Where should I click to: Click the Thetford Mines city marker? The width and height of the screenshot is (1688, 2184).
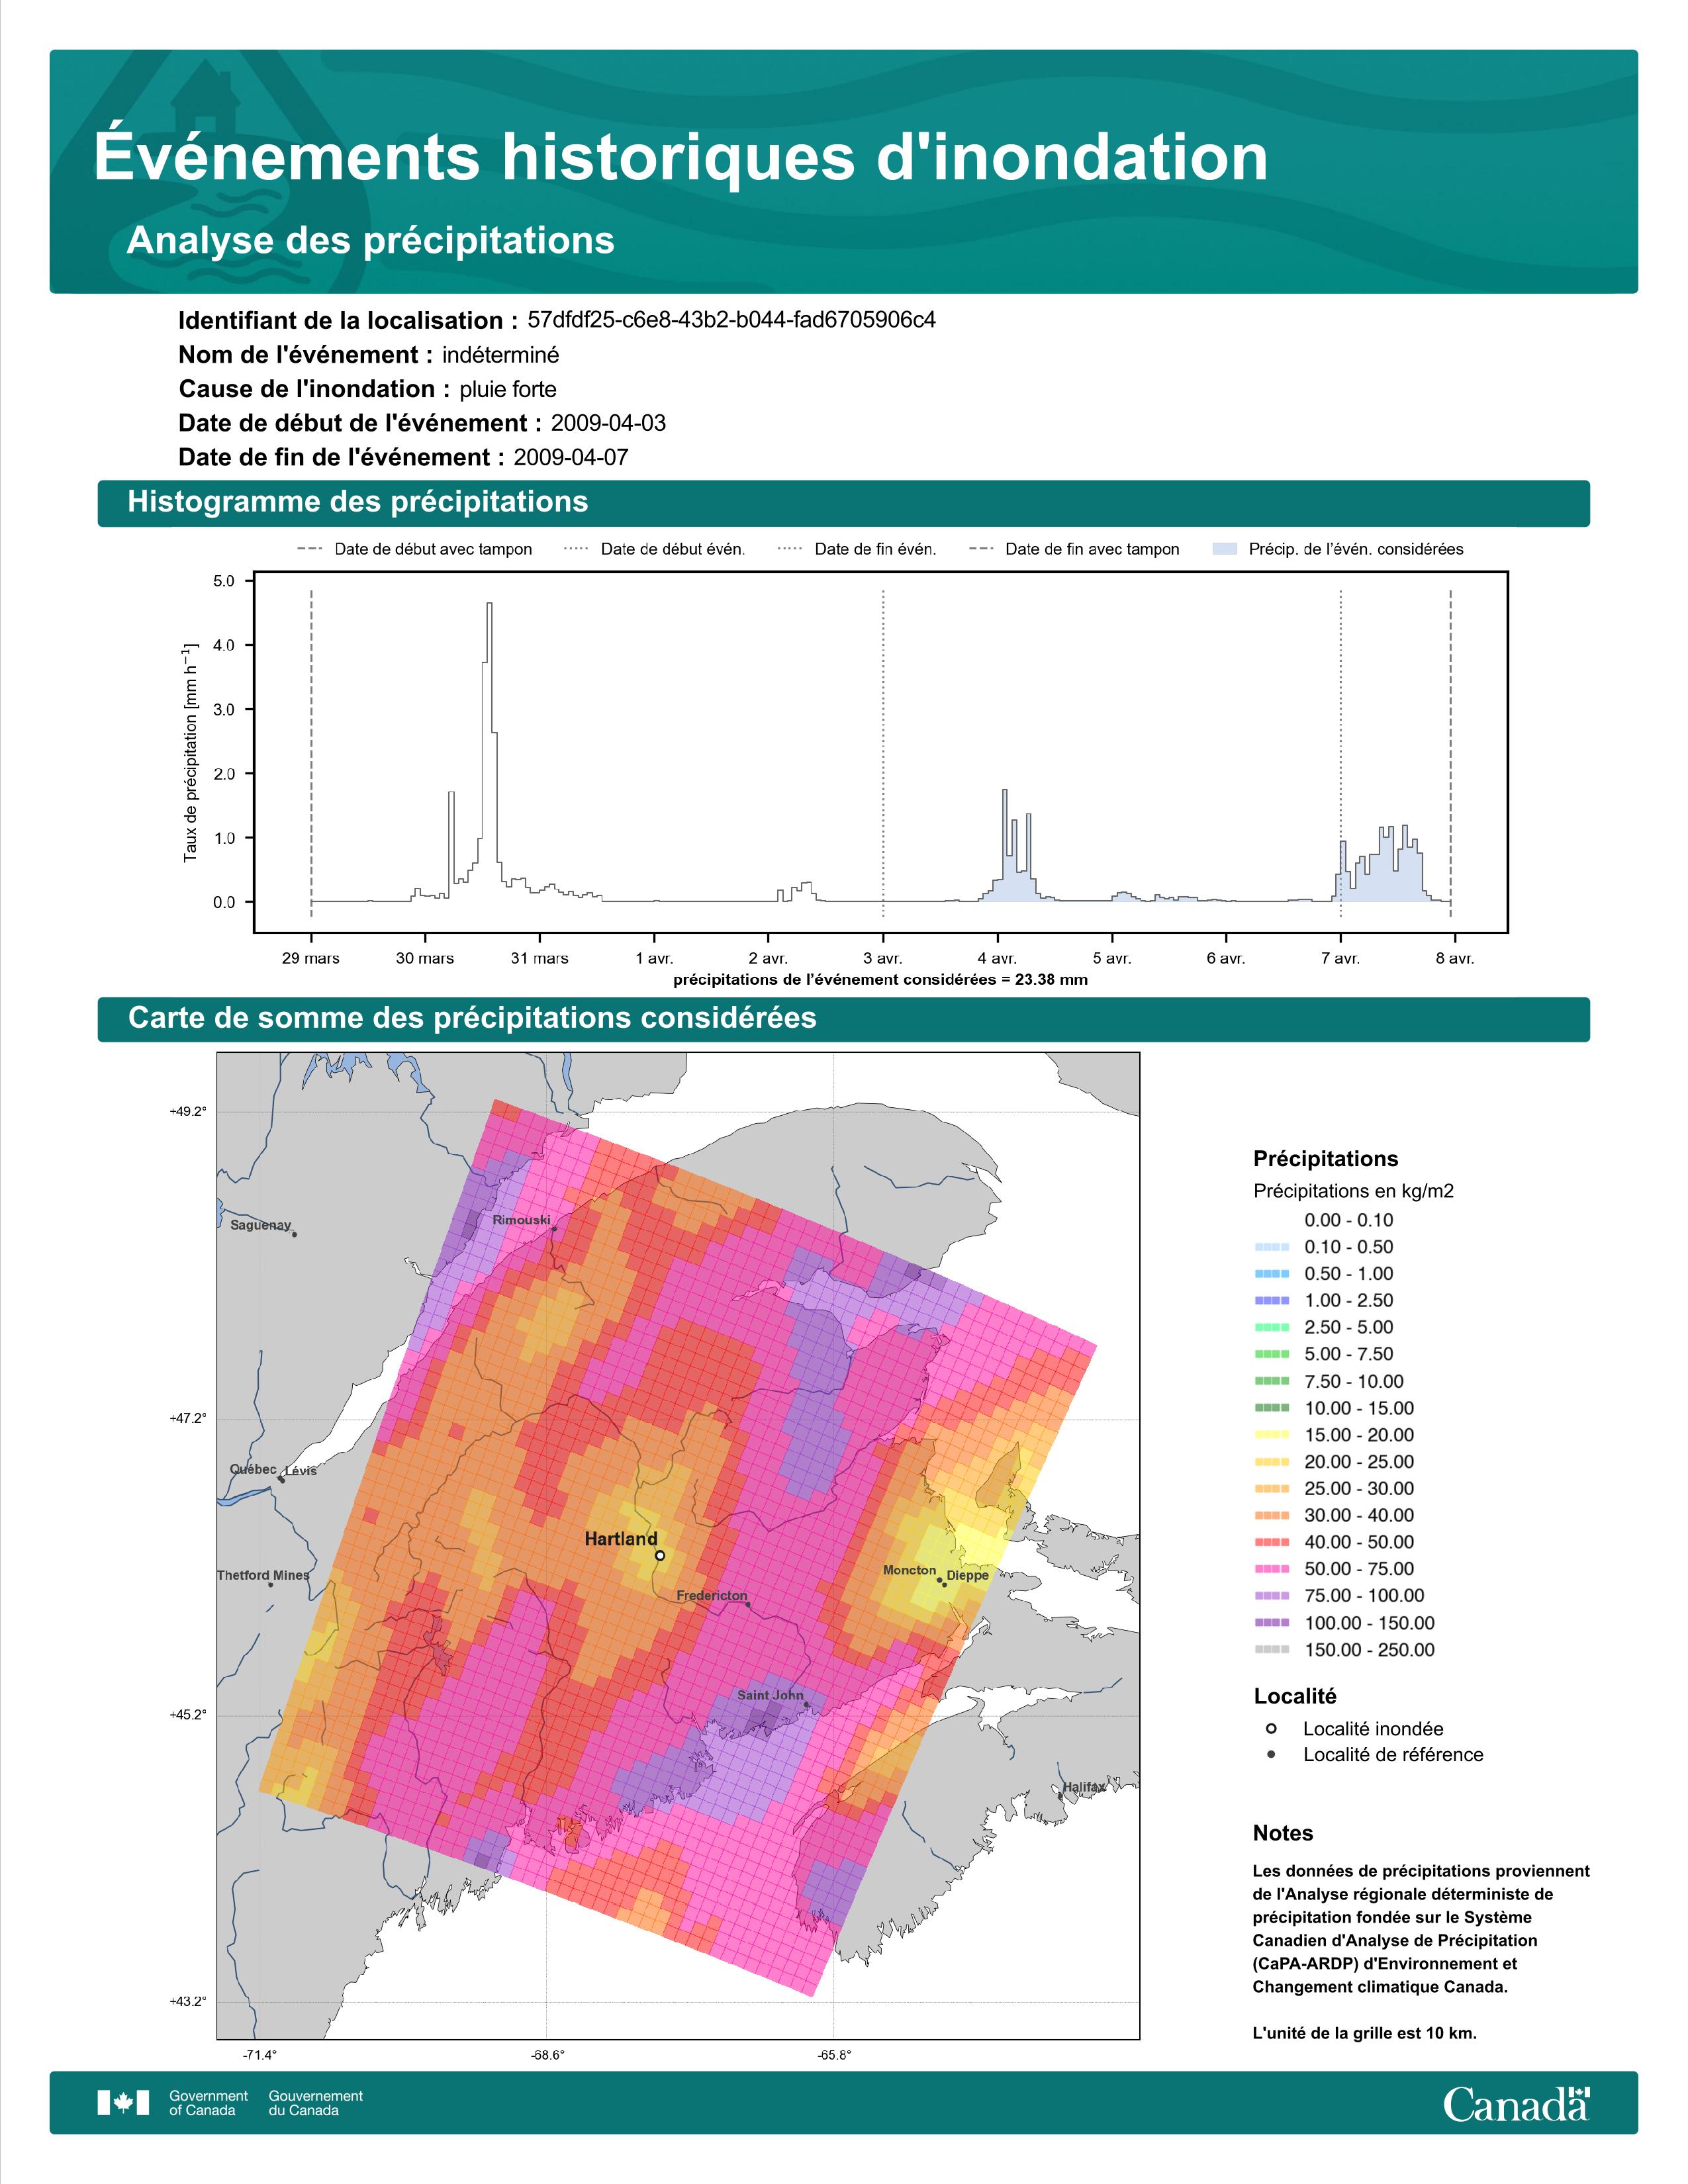click(270, 1585)
